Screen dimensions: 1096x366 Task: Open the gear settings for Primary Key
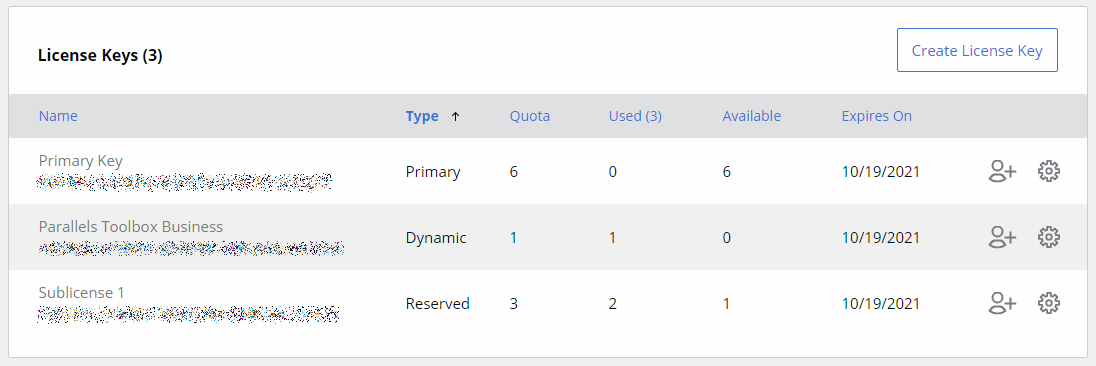[1048, 171]
